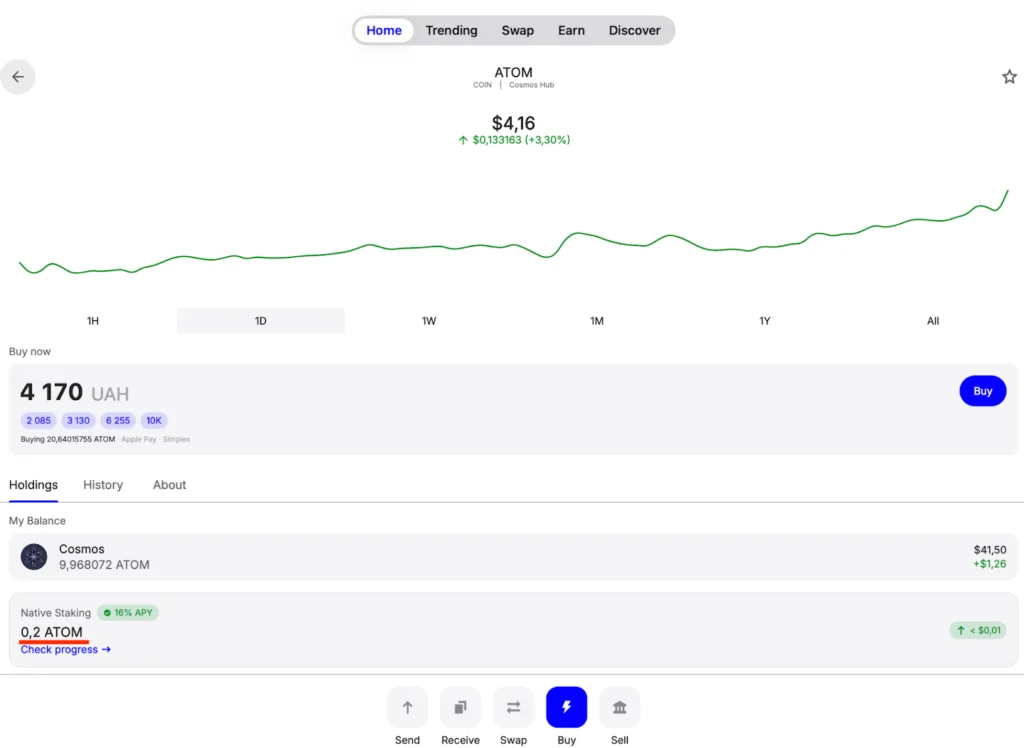This screenshot has height=748, width=1024.
Task: Tap the blue Buy lightning icon
Action: tap(566, 708)
